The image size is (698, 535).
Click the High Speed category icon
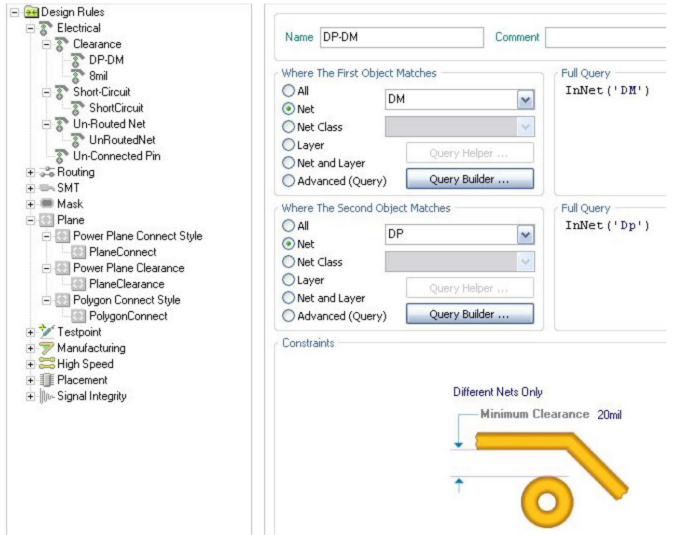pyautogui.click(x=46, y=364)
